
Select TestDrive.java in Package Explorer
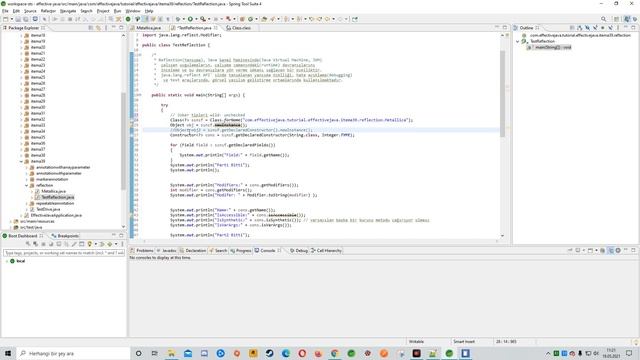pos(48,209)
